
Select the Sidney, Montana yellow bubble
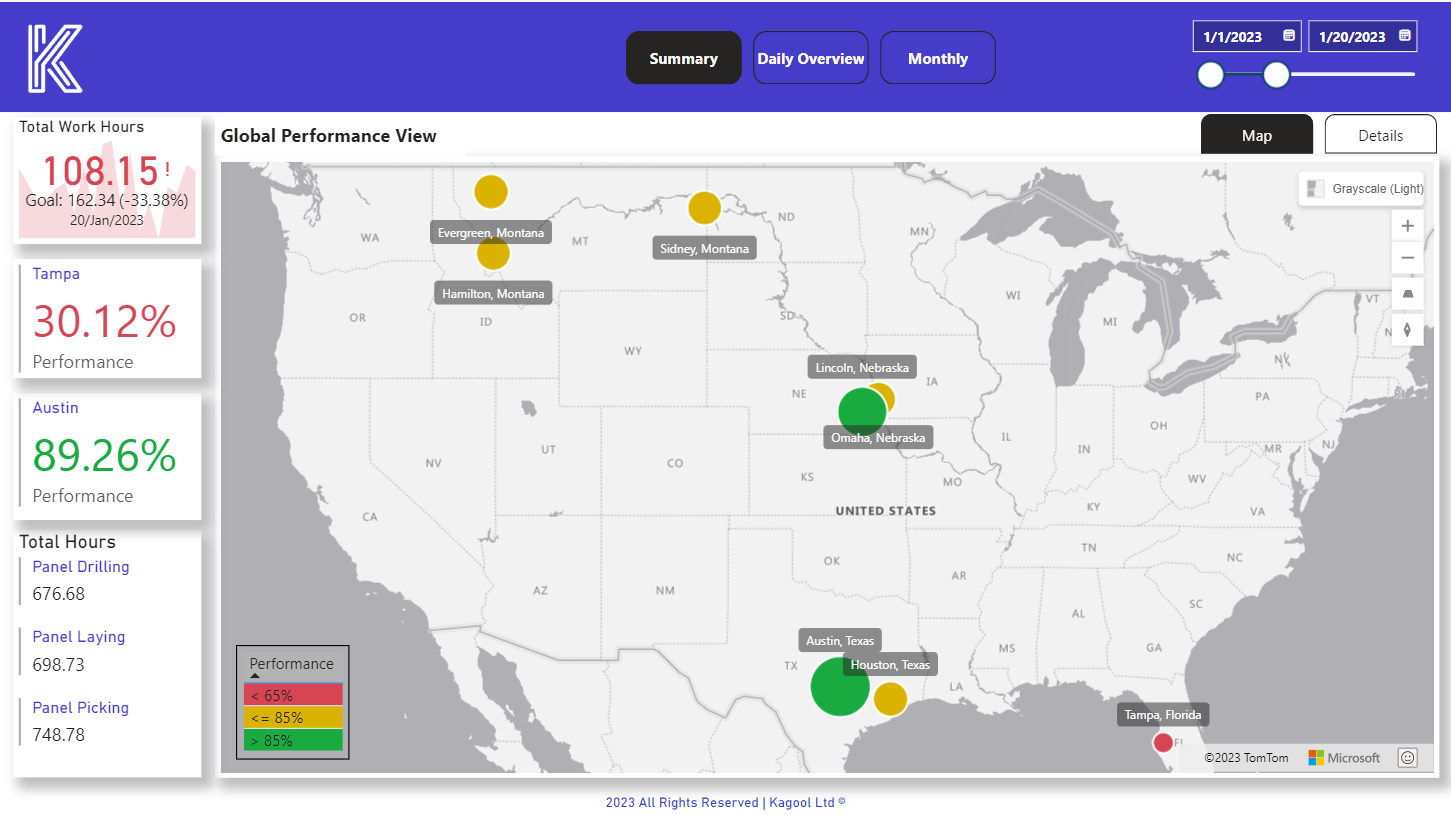(x=704, y=208)
